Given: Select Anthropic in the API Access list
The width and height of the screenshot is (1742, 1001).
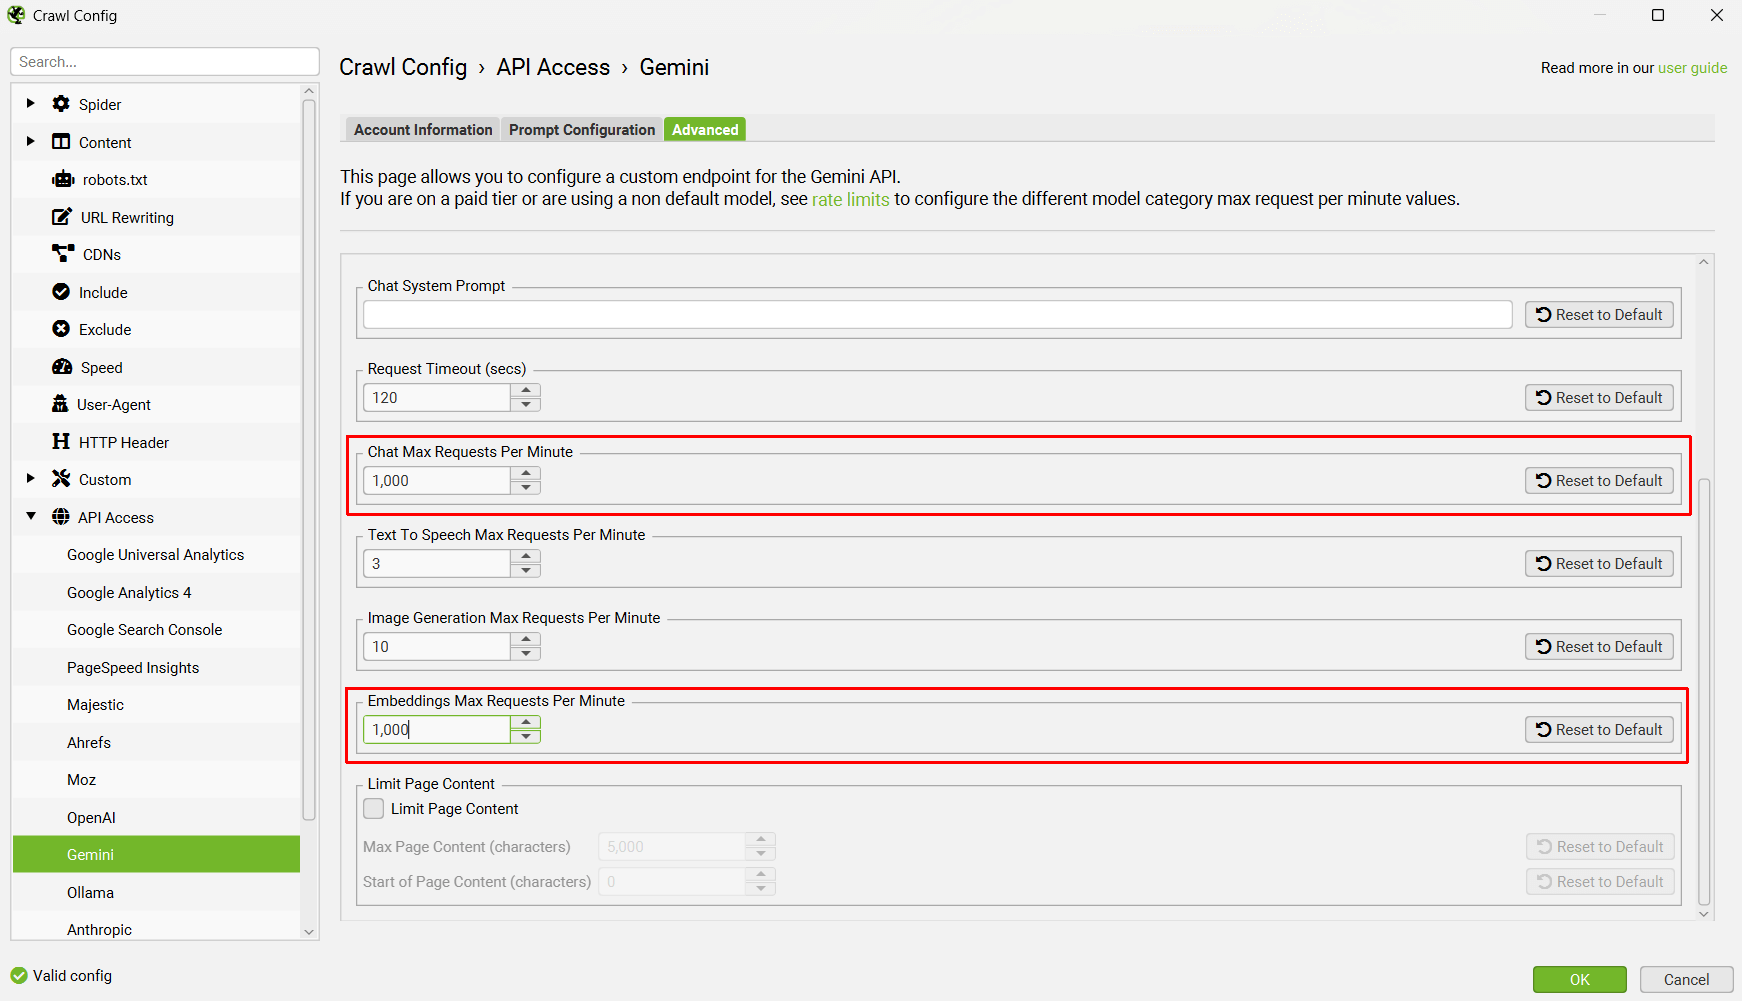Looking at the screenshot, I should point(99,929).
